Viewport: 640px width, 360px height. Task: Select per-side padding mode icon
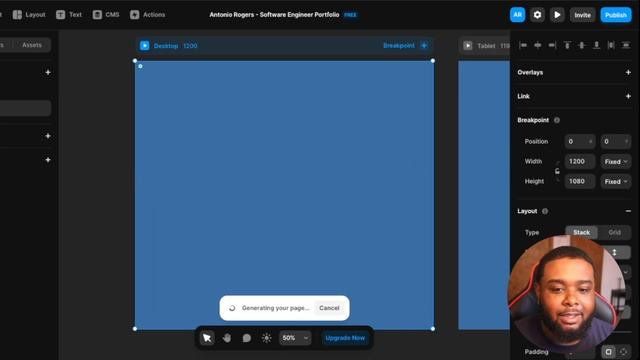[623, 351]
